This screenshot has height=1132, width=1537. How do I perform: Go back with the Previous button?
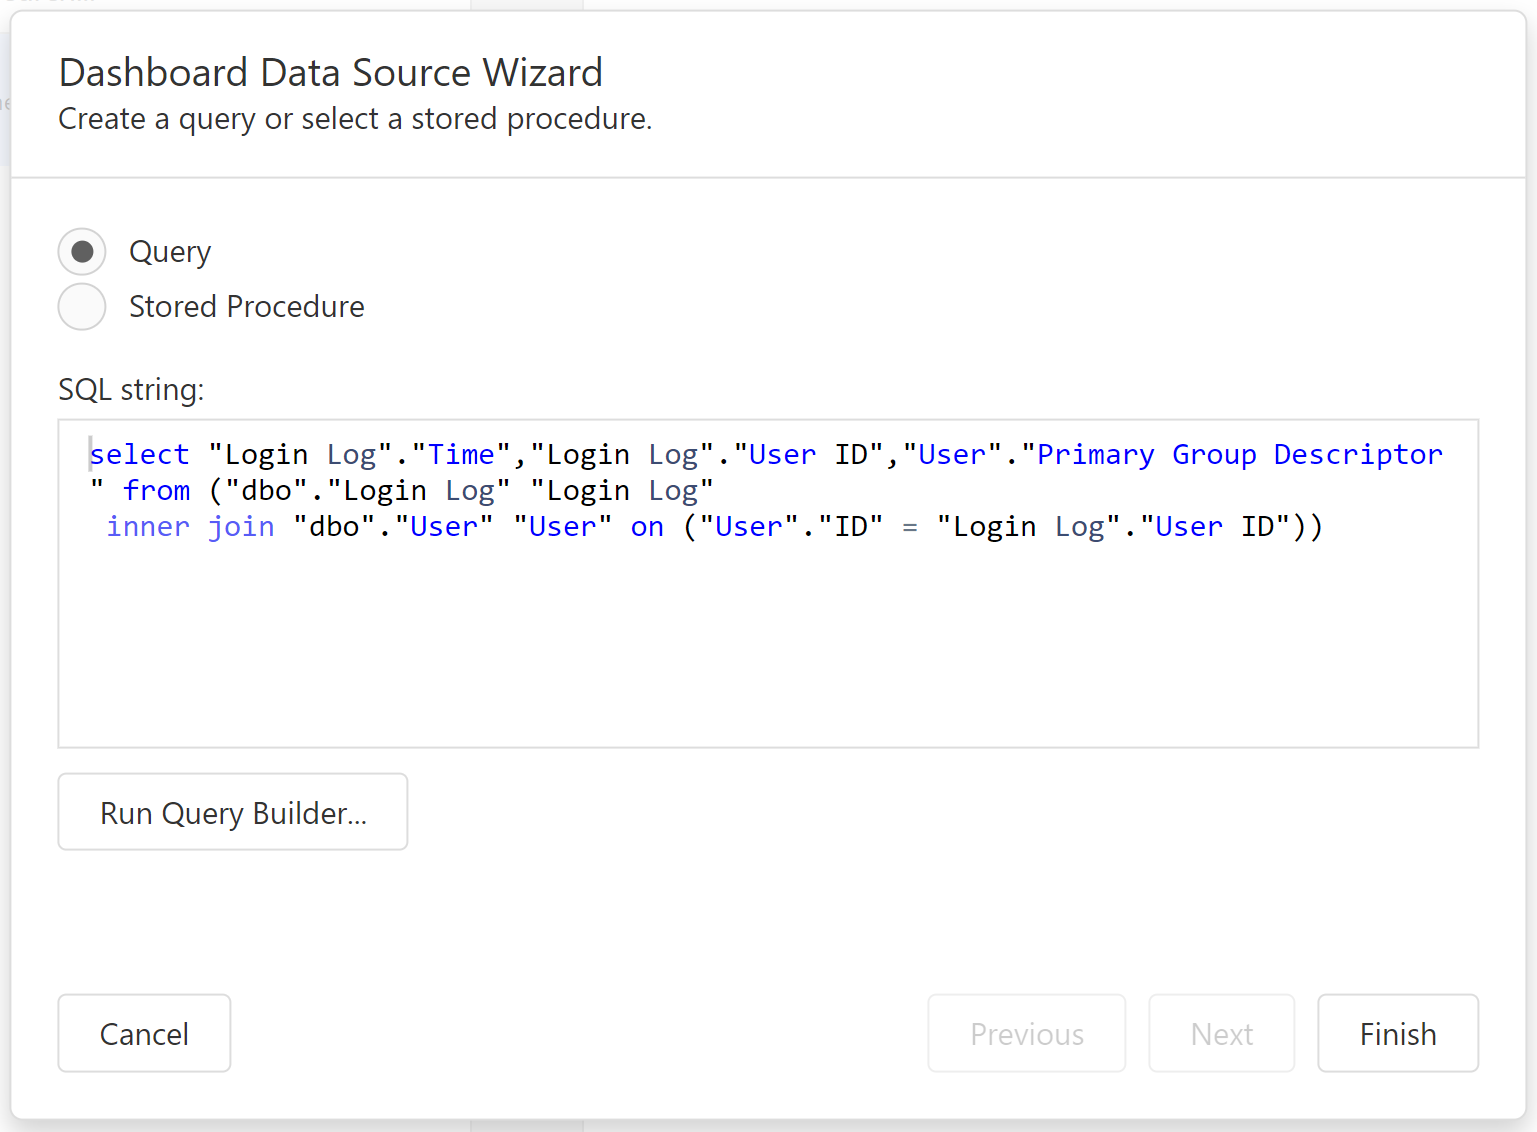(1026, 1034)
